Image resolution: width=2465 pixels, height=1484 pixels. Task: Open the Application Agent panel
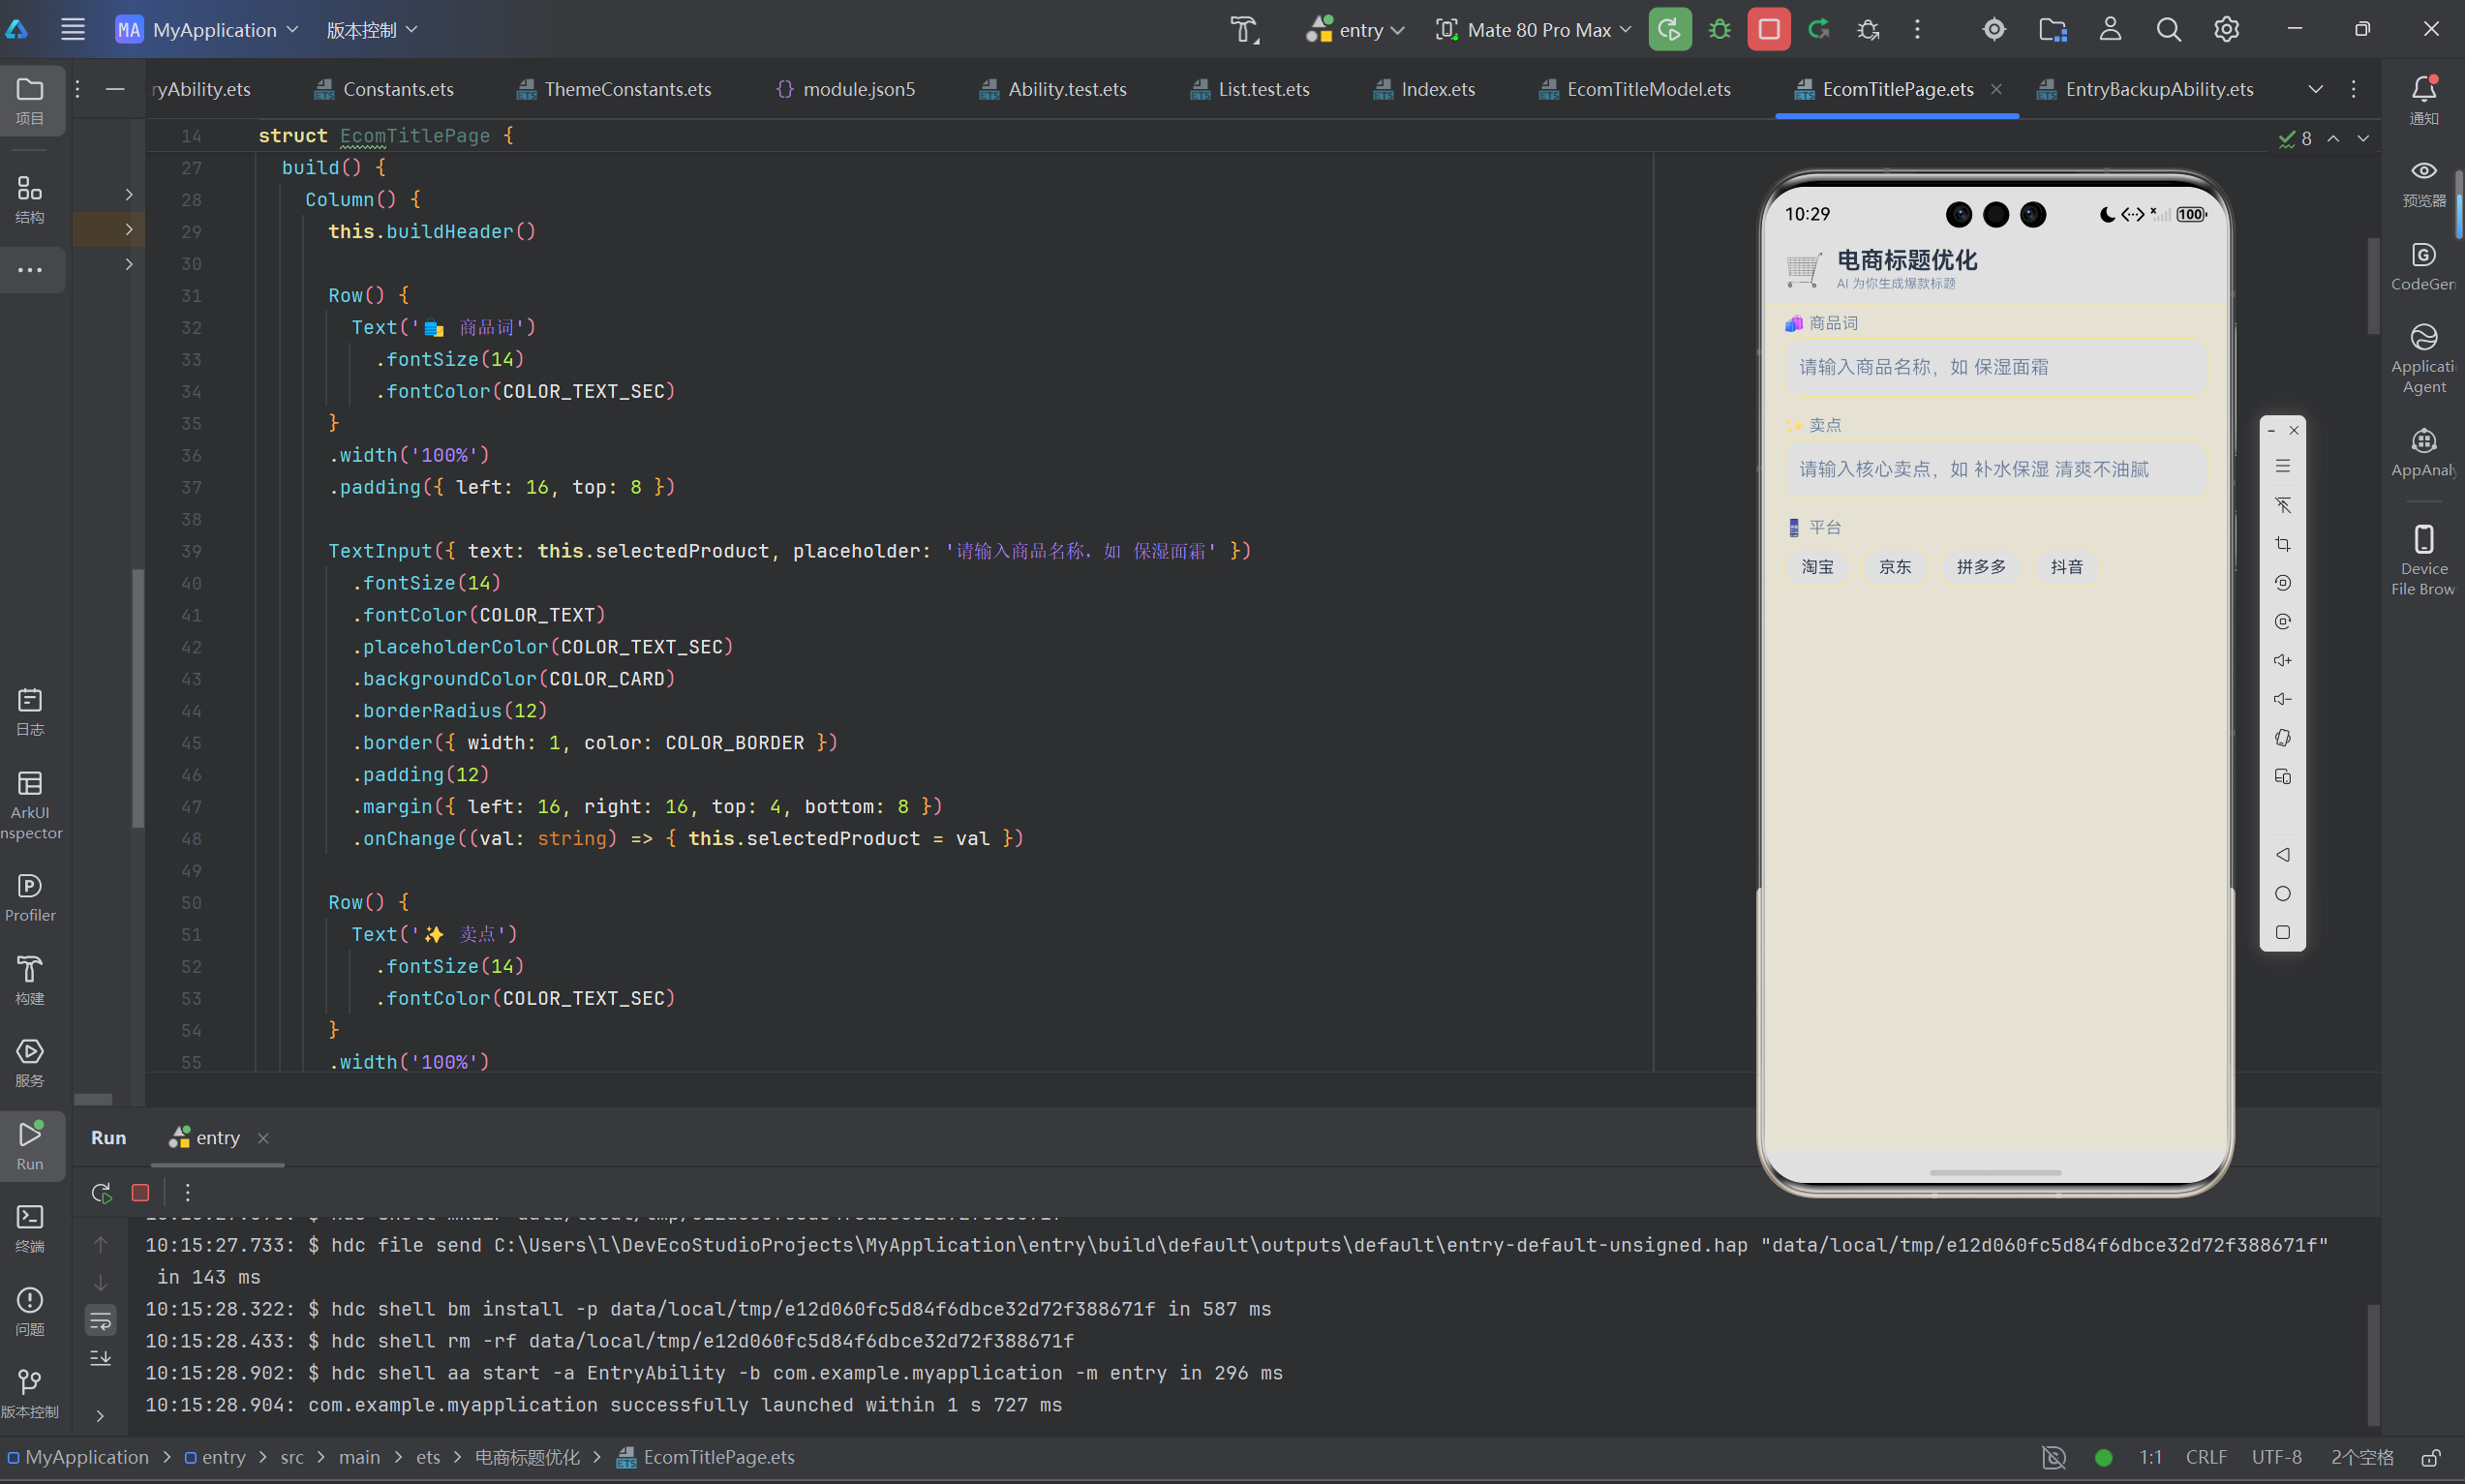point(2424,358)
